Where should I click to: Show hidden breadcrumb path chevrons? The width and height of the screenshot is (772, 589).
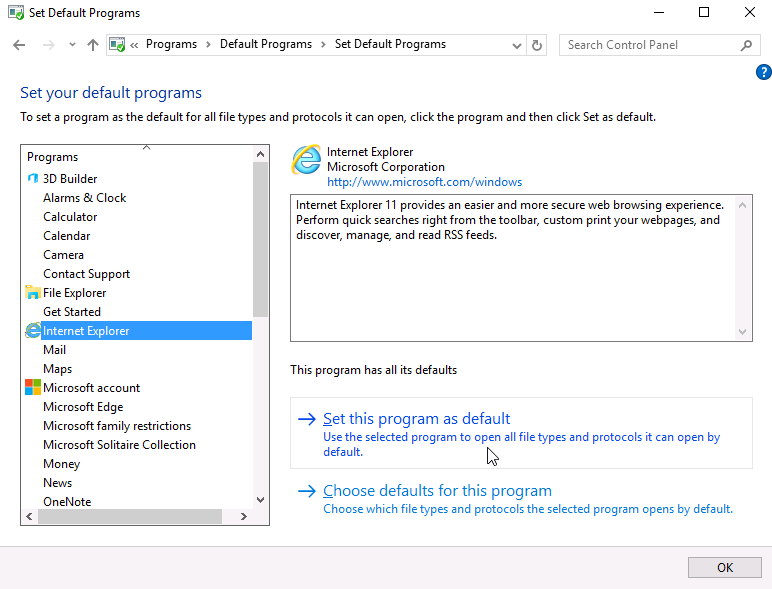[x=134, y=45]
